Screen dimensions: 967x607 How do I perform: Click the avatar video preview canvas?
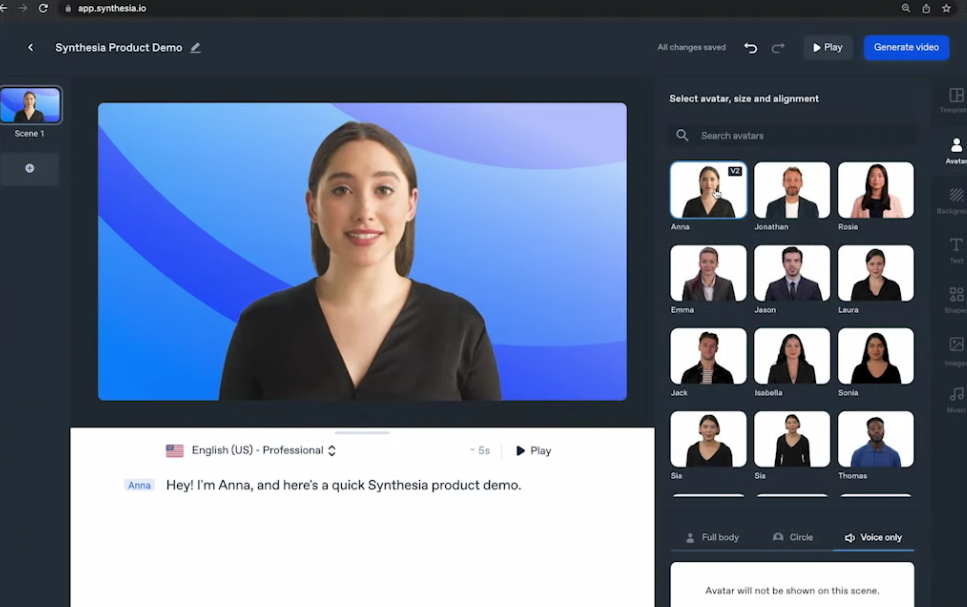[362, 251]
